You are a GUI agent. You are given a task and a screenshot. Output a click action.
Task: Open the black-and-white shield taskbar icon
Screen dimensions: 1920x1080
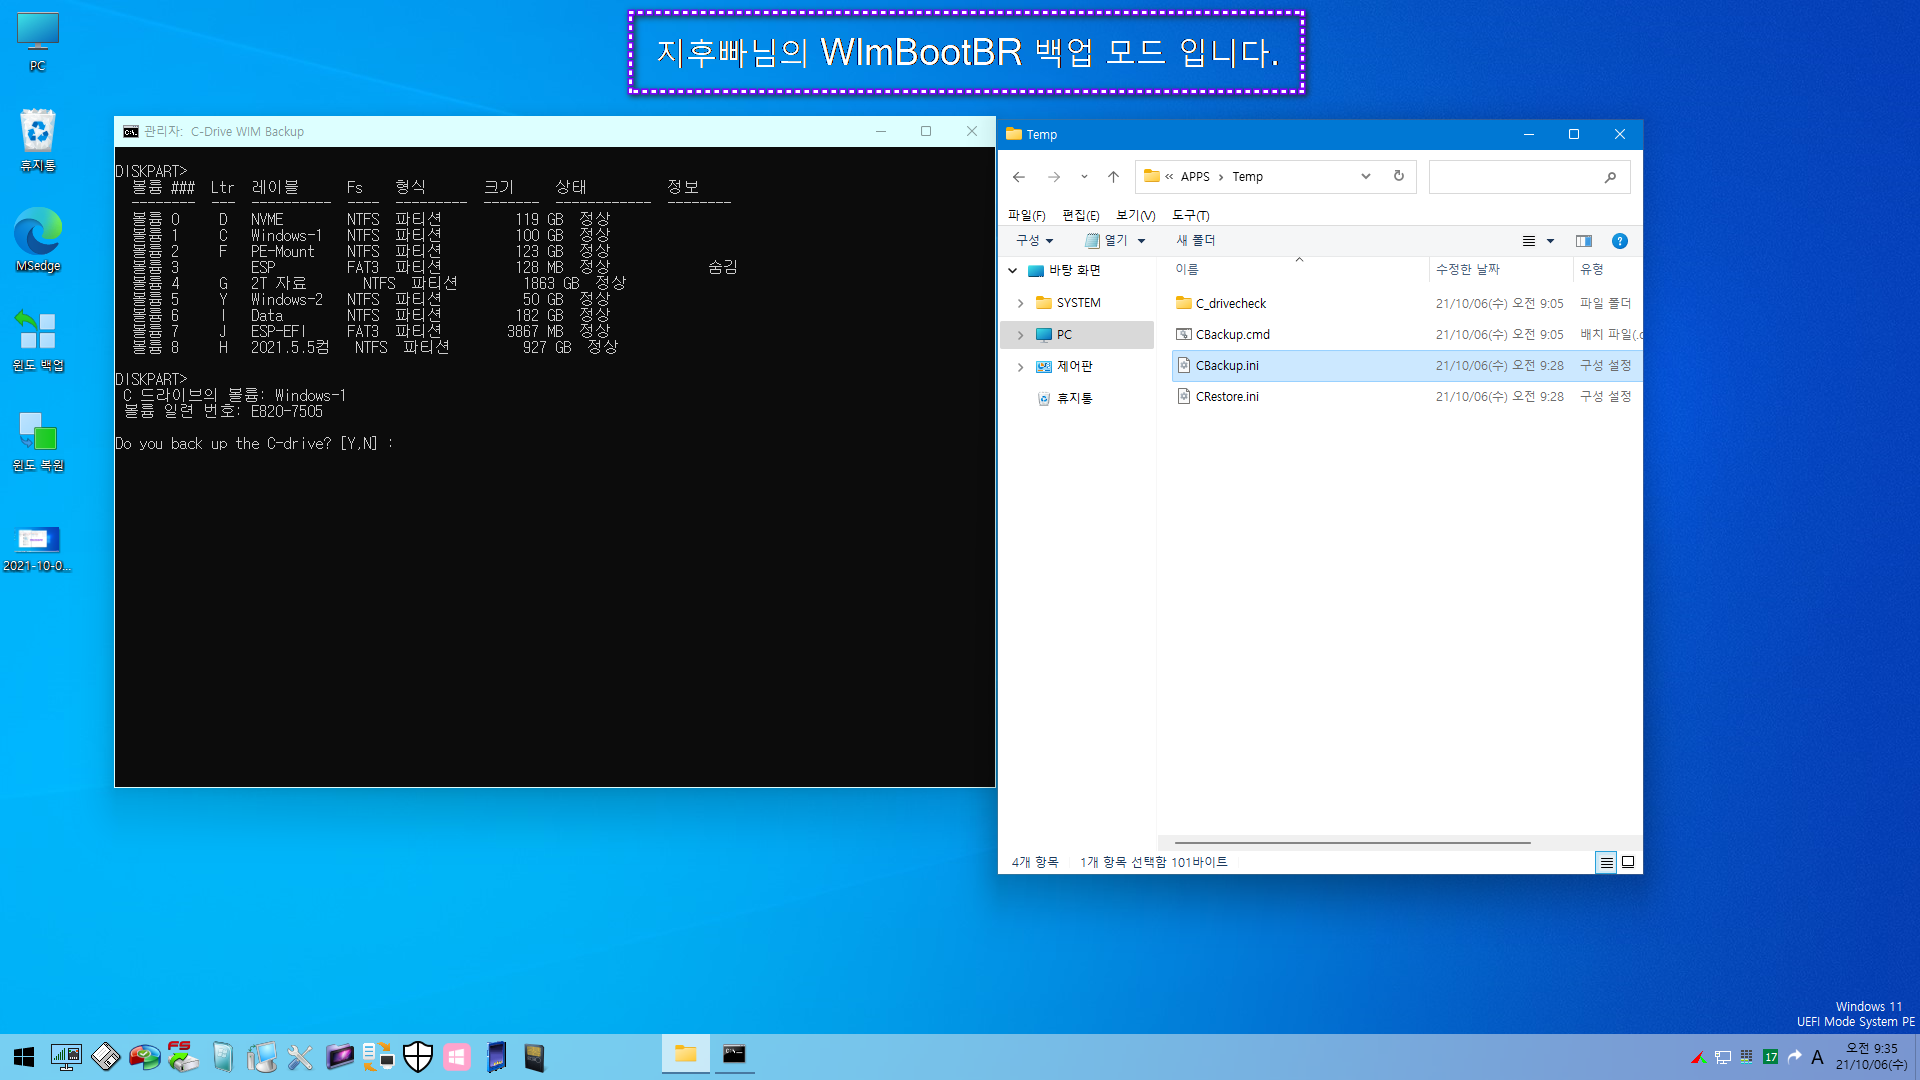coord(417,1057)
